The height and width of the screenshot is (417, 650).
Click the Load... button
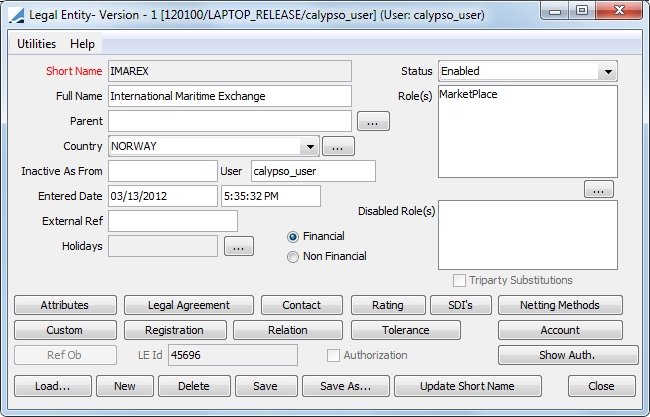pyautogui.click(x=53, y=386)
